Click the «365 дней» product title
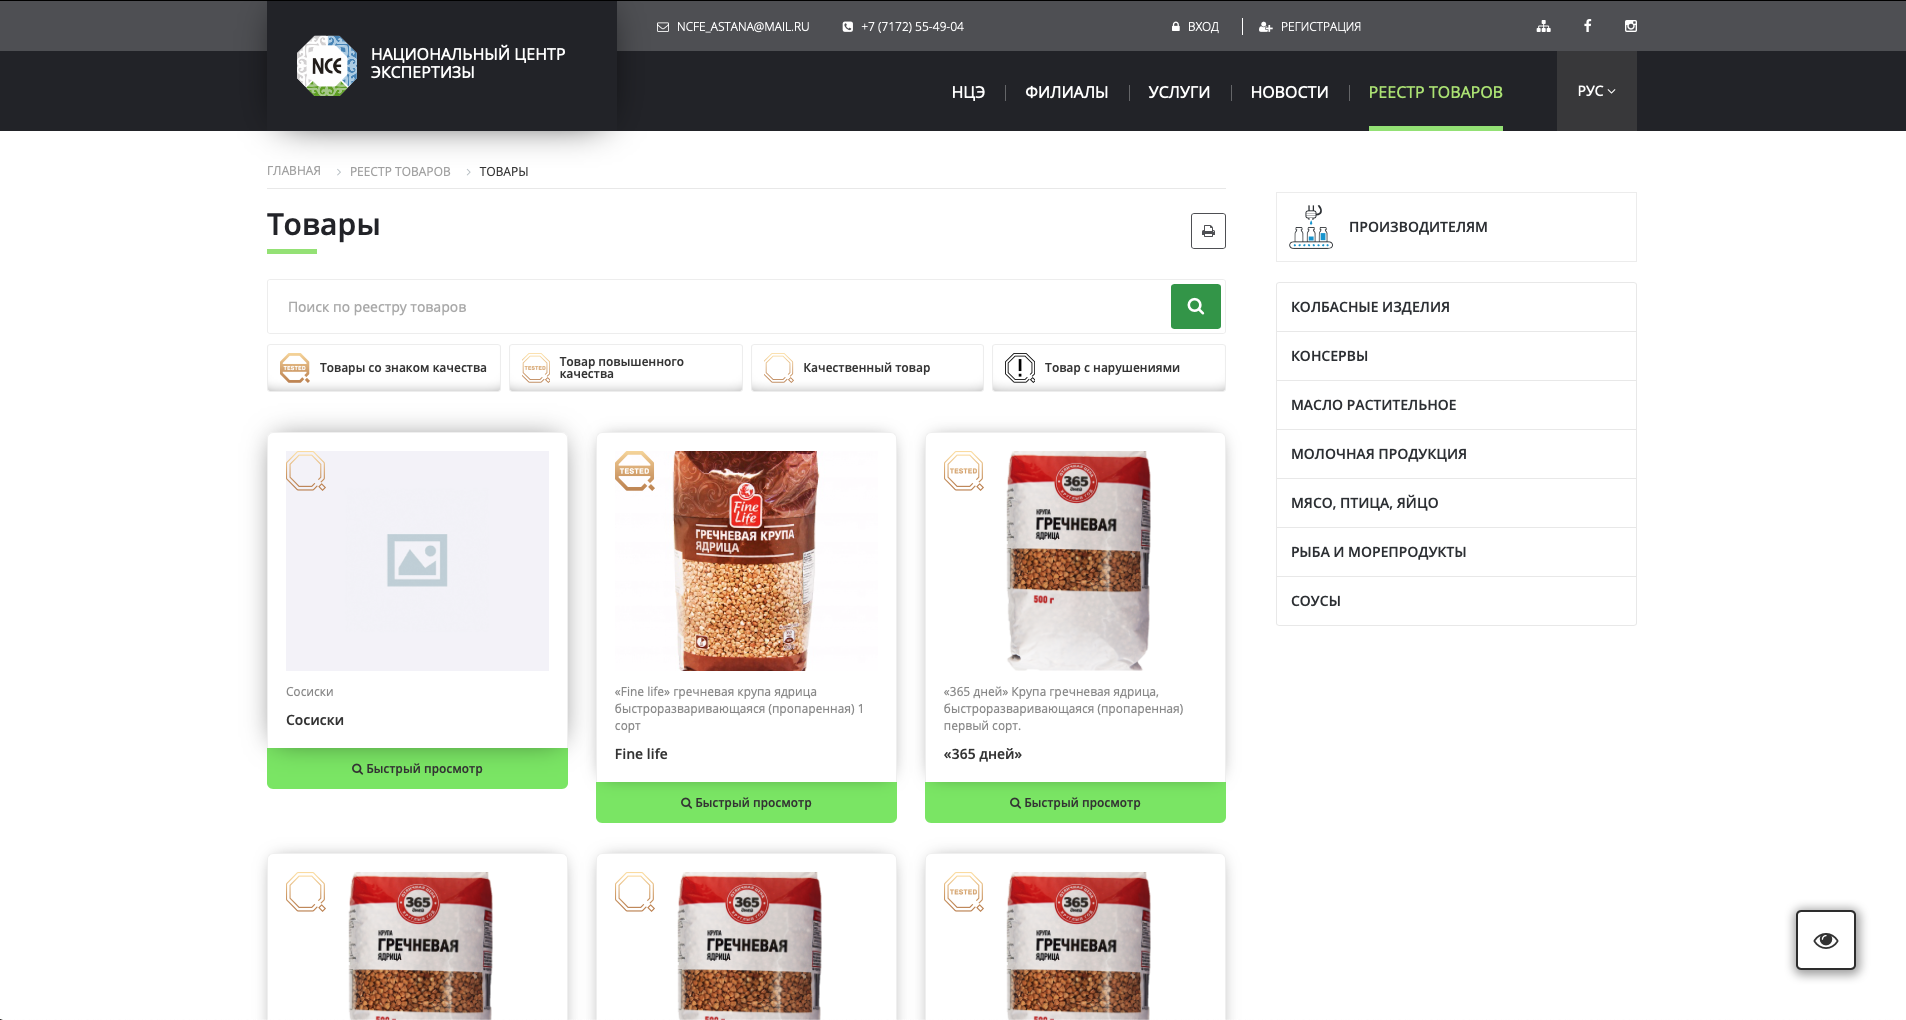Image resolution: width=1906 pixels, height=1020 pixels. (983, 754)
